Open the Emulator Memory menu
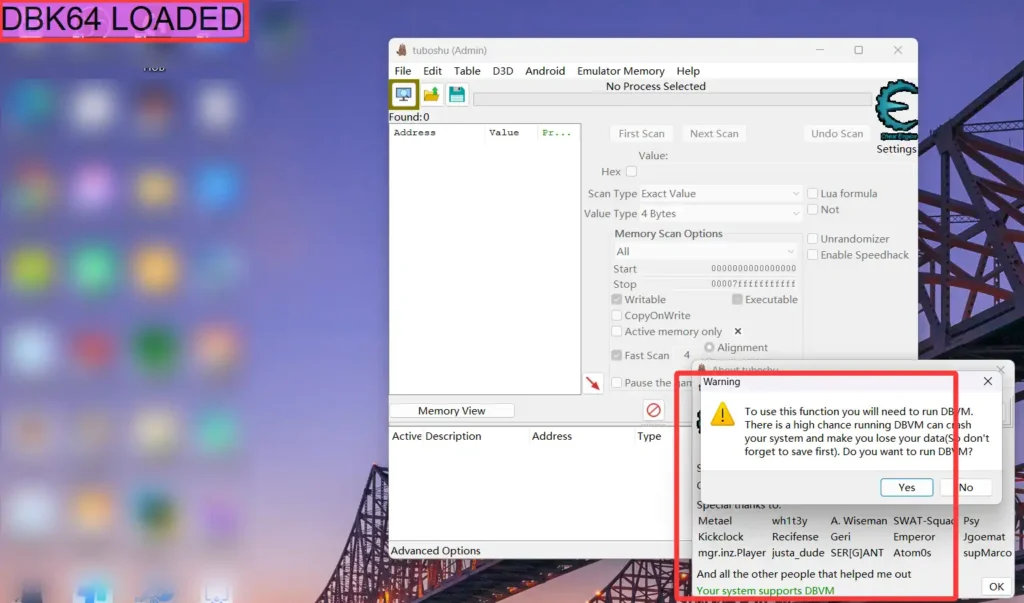Image resolution: width=1024 pixels, height=603 pixels. pos(620,71)
